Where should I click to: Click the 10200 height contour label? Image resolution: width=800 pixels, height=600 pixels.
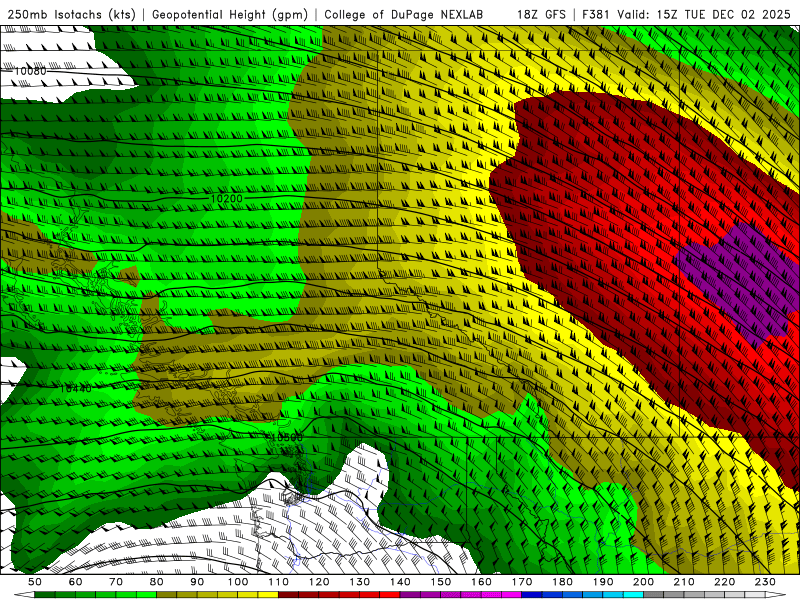click(226, 198)
